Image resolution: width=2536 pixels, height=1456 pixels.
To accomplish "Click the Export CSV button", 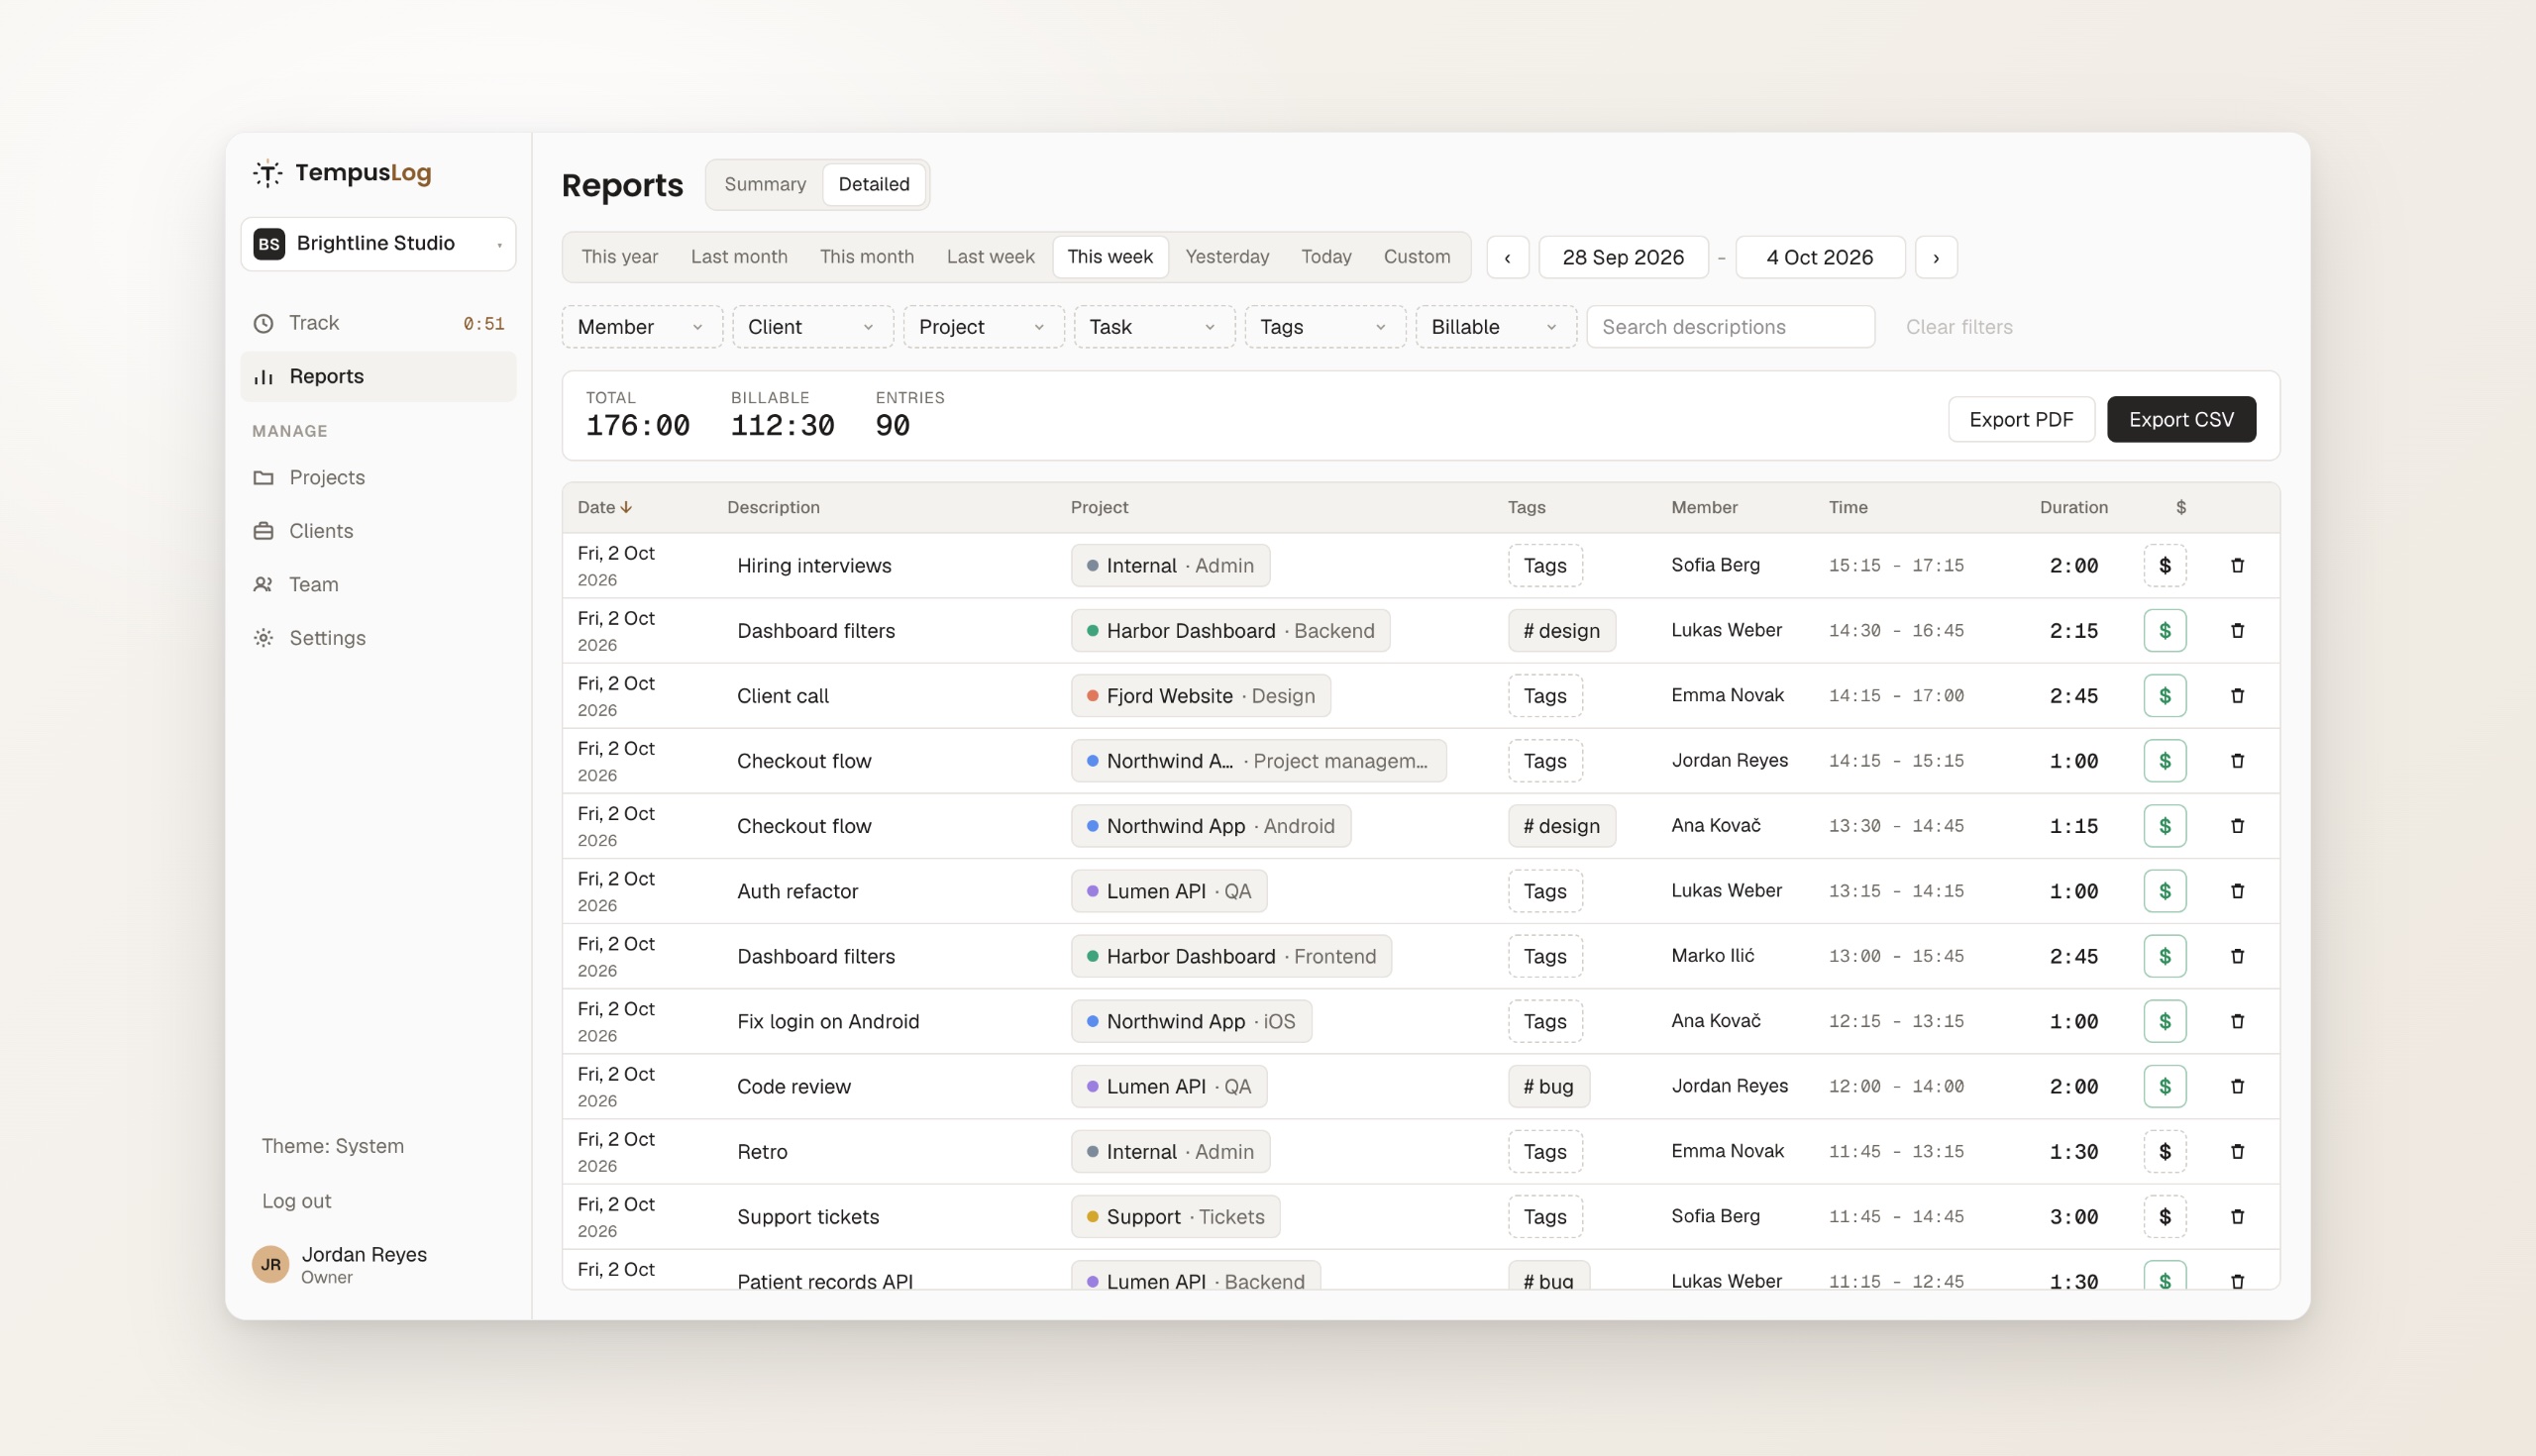I will click(x=2181, y=420).
